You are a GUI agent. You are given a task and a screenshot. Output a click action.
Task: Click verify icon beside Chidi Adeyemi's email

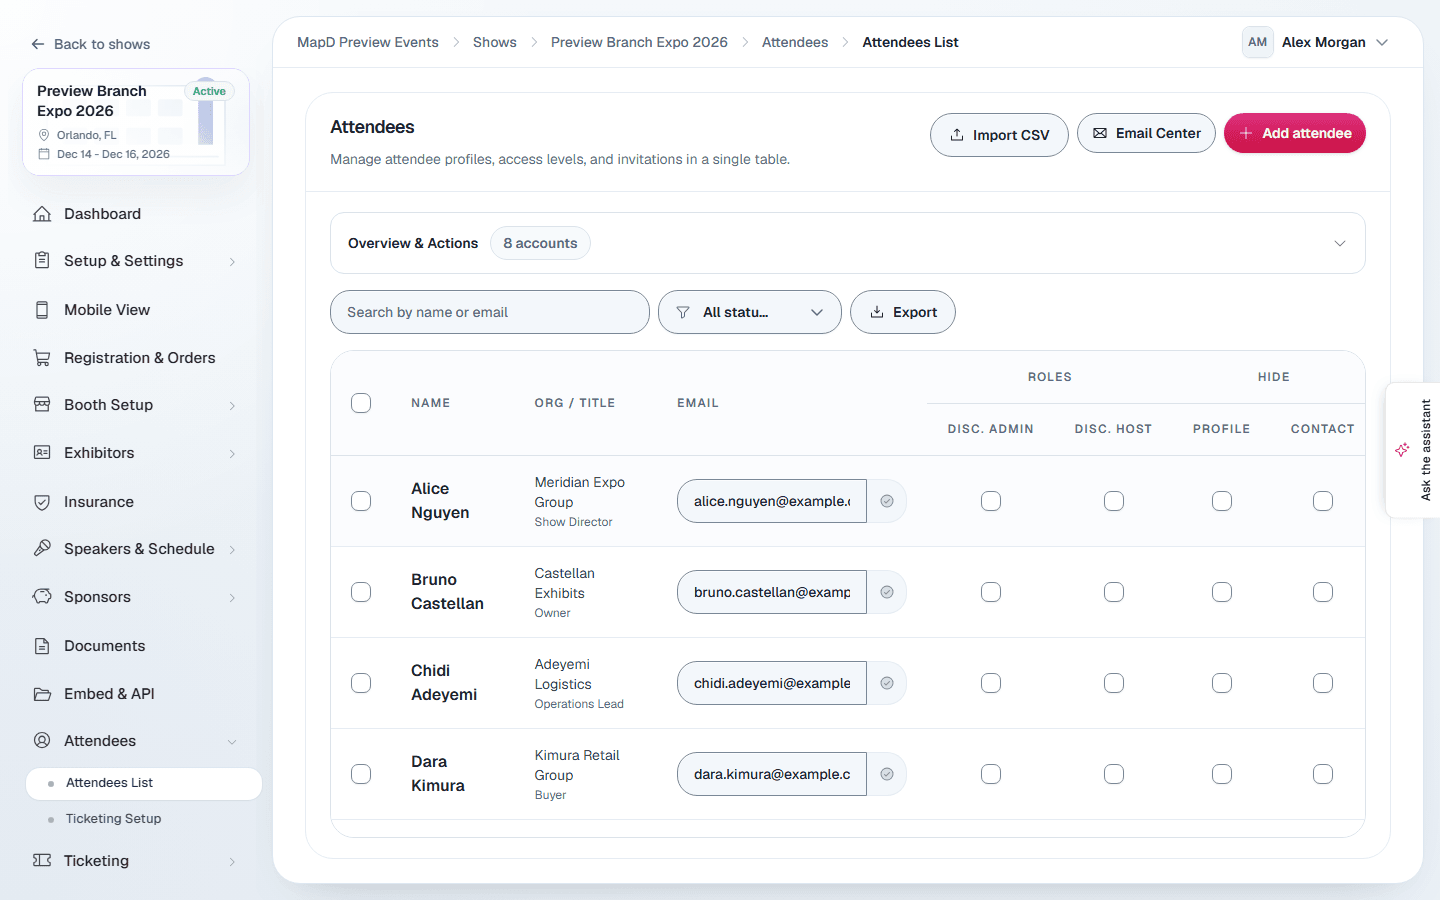click(x=887, y=683)
